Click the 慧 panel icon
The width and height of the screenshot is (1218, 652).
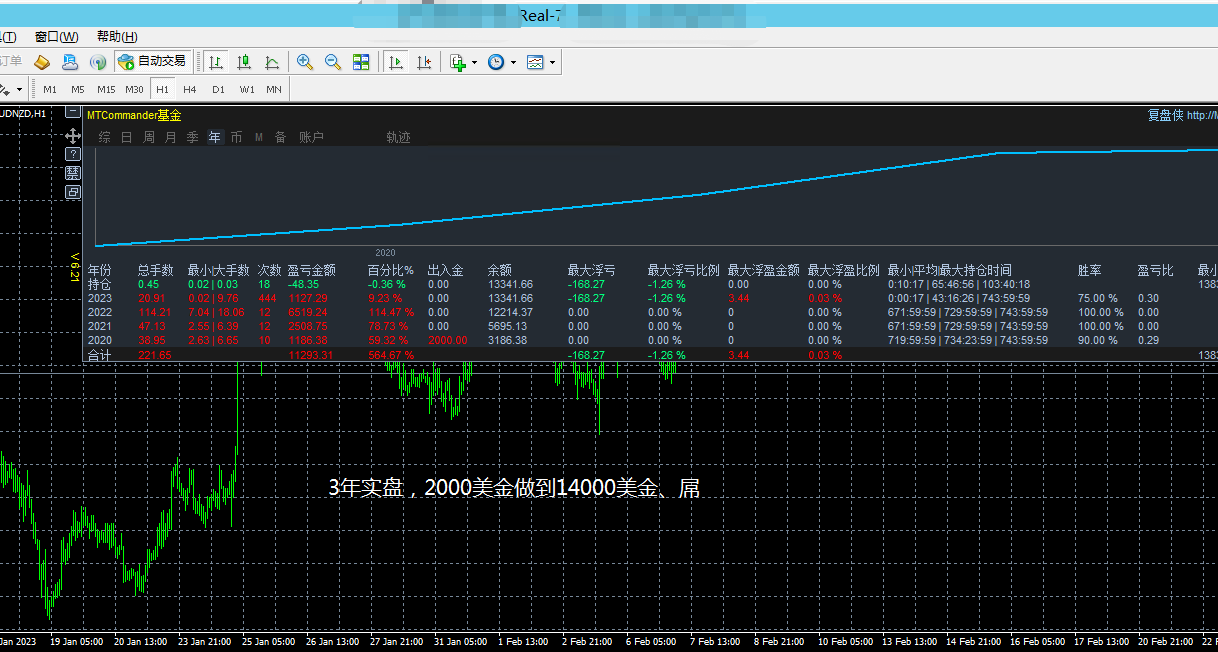[x=73, y=172]
